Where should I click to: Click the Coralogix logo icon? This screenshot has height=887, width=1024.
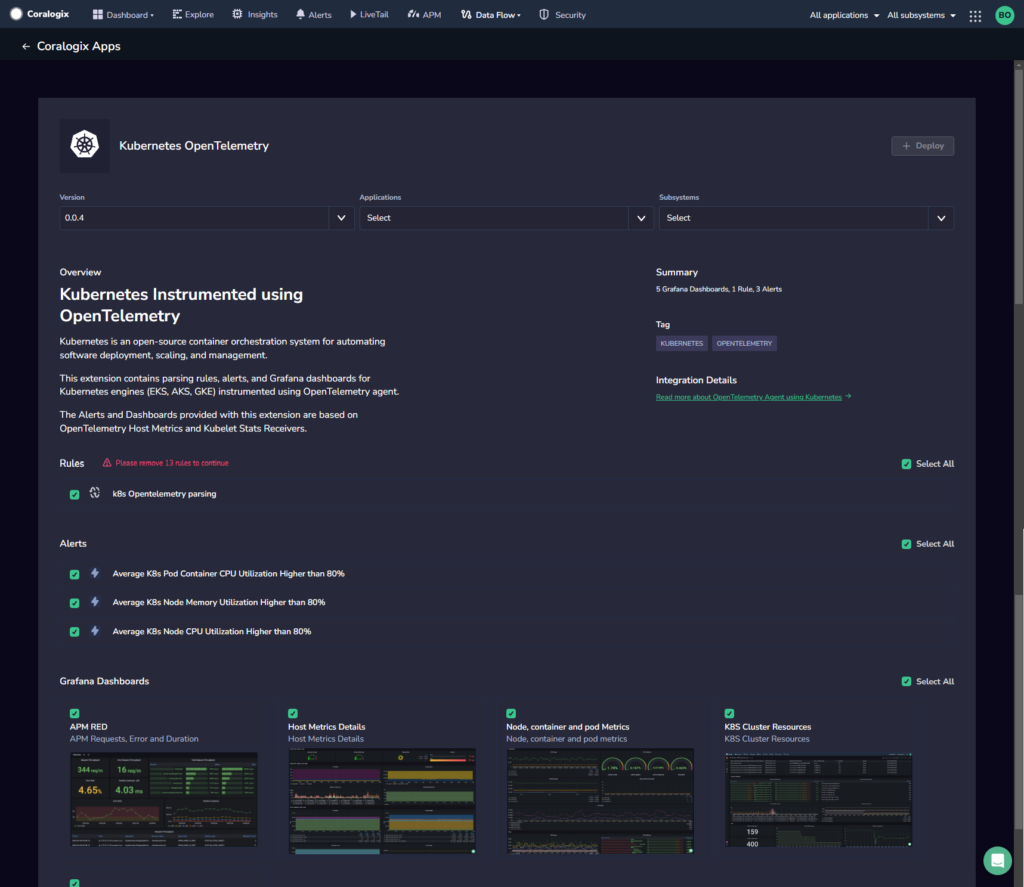16,14
